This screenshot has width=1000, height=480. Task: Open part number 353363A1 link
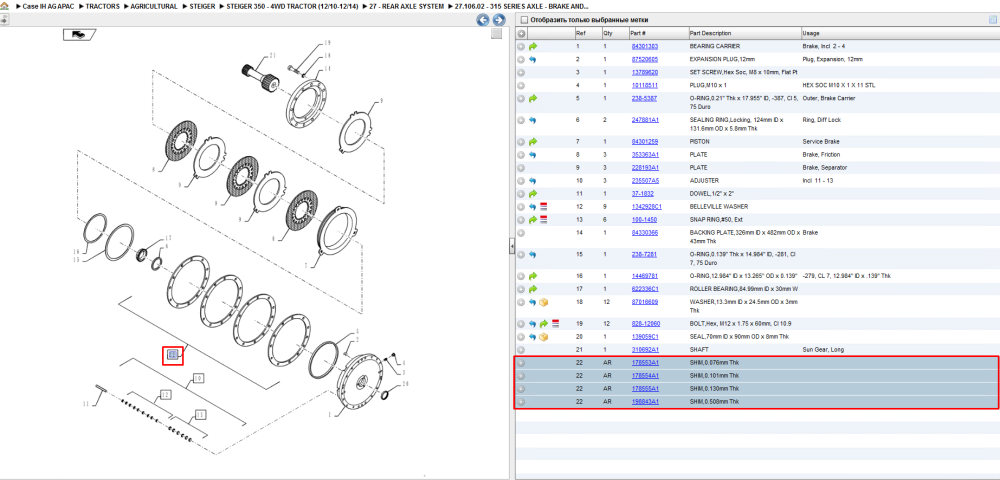[x=645, y=154]
